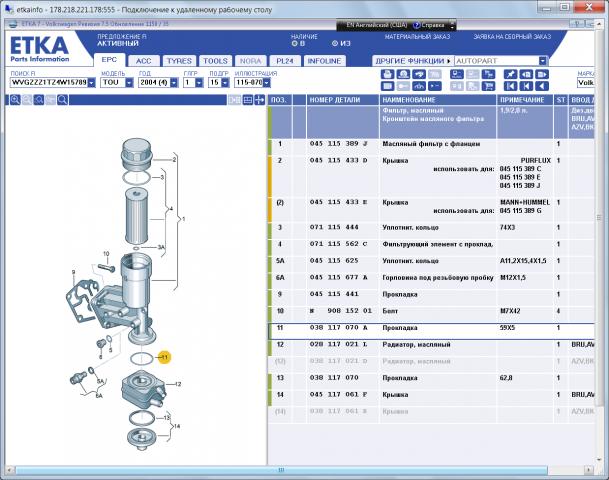The width and height of the screenshot is (609, 480).
Task: Expand the Год 2004 dropdown
Action: [x=174, y=82]
